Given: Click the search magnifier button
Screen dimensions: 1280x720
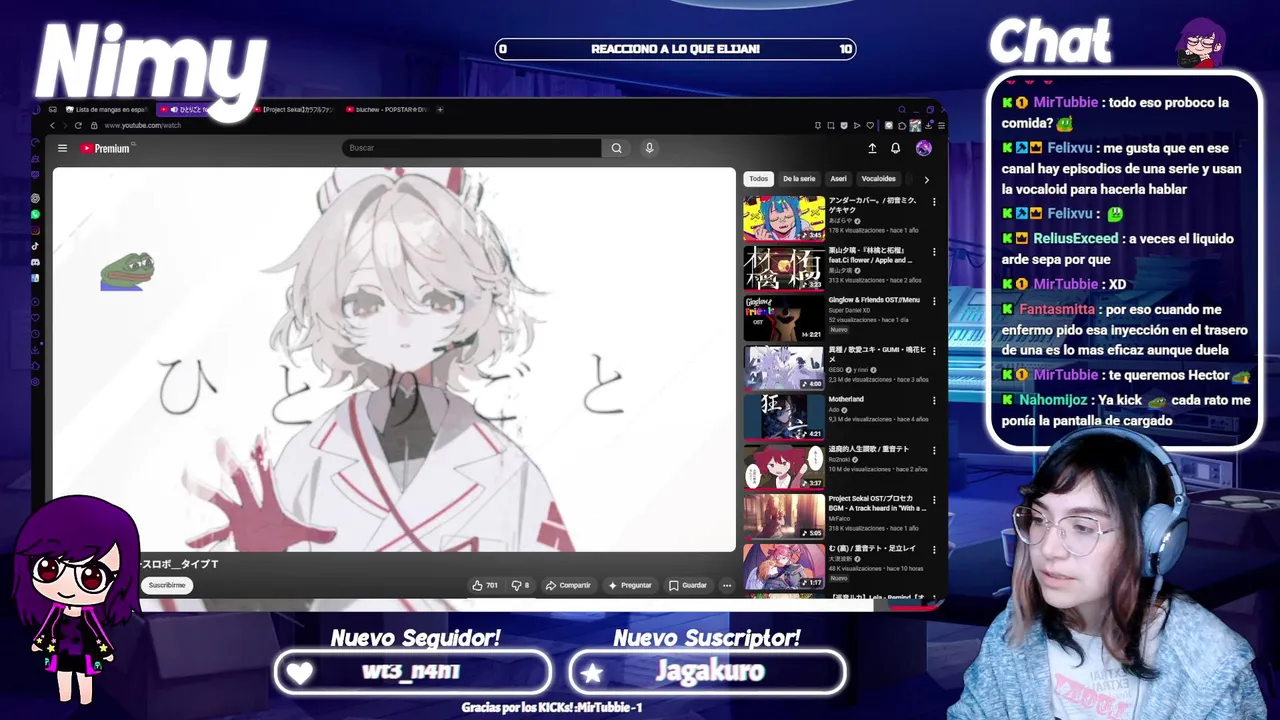Looking at the screenshot, I should point(616,148).
